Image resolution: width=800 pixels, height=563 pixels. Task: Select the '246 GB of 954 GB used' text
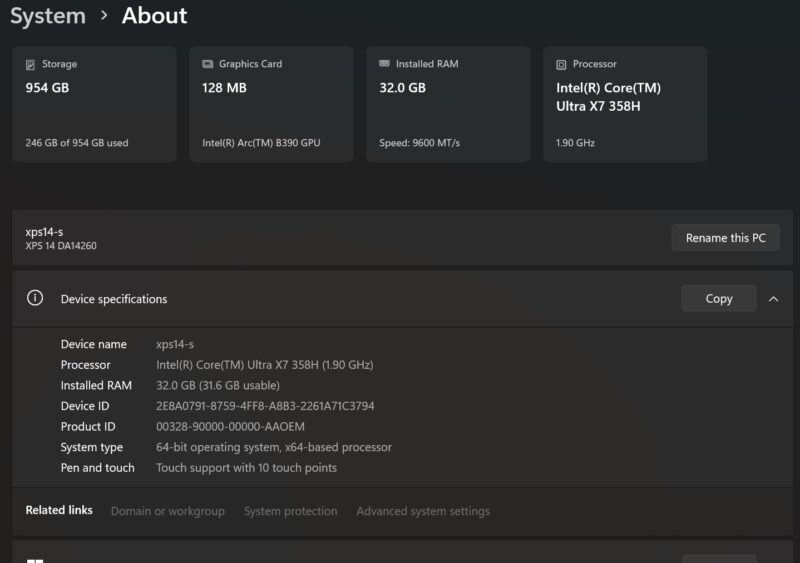point(77,143)
